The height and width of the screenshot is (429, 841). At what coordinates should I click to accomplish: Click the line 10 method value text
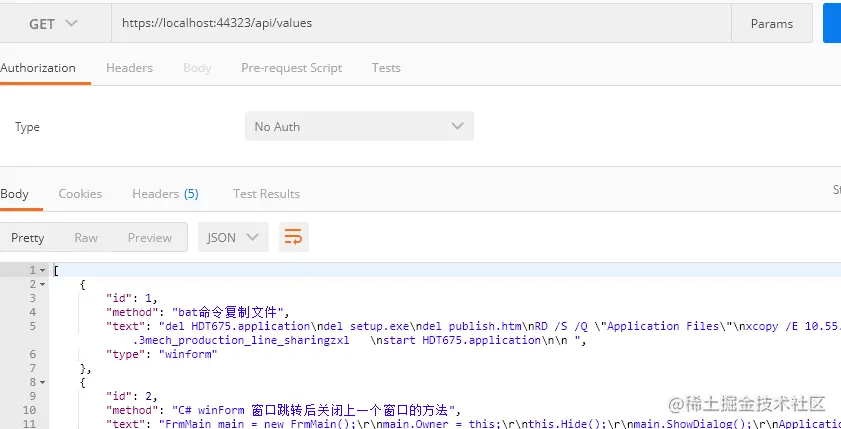coord(316,410)
